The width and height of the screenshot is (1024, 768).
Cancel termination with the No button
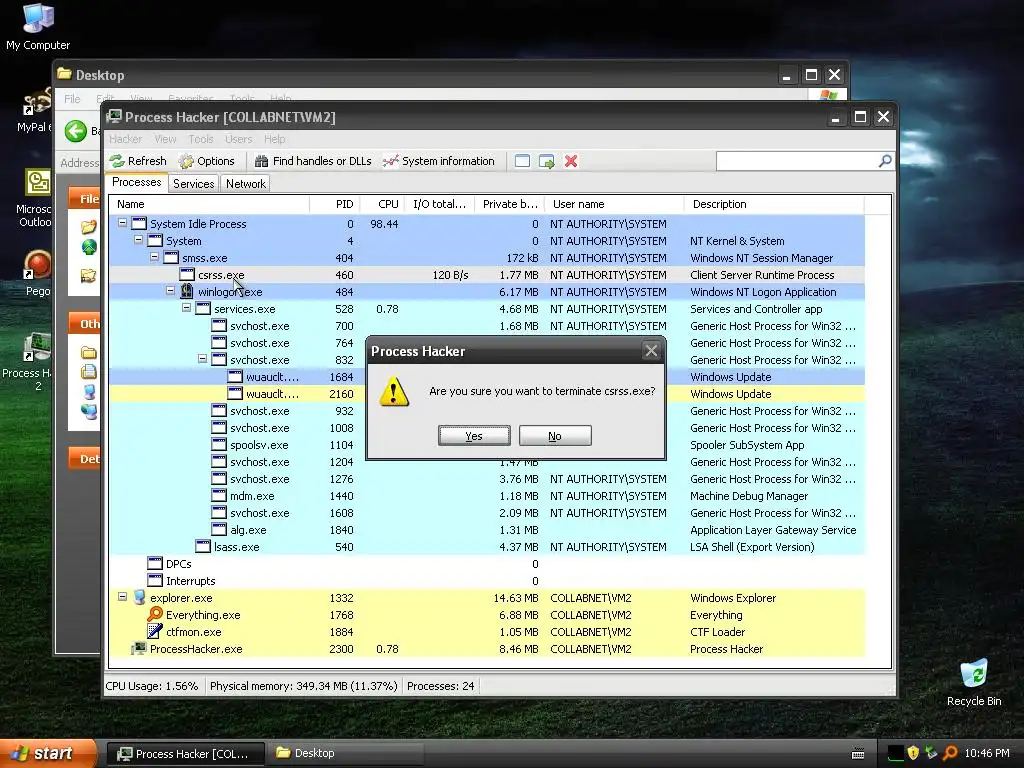555,436
